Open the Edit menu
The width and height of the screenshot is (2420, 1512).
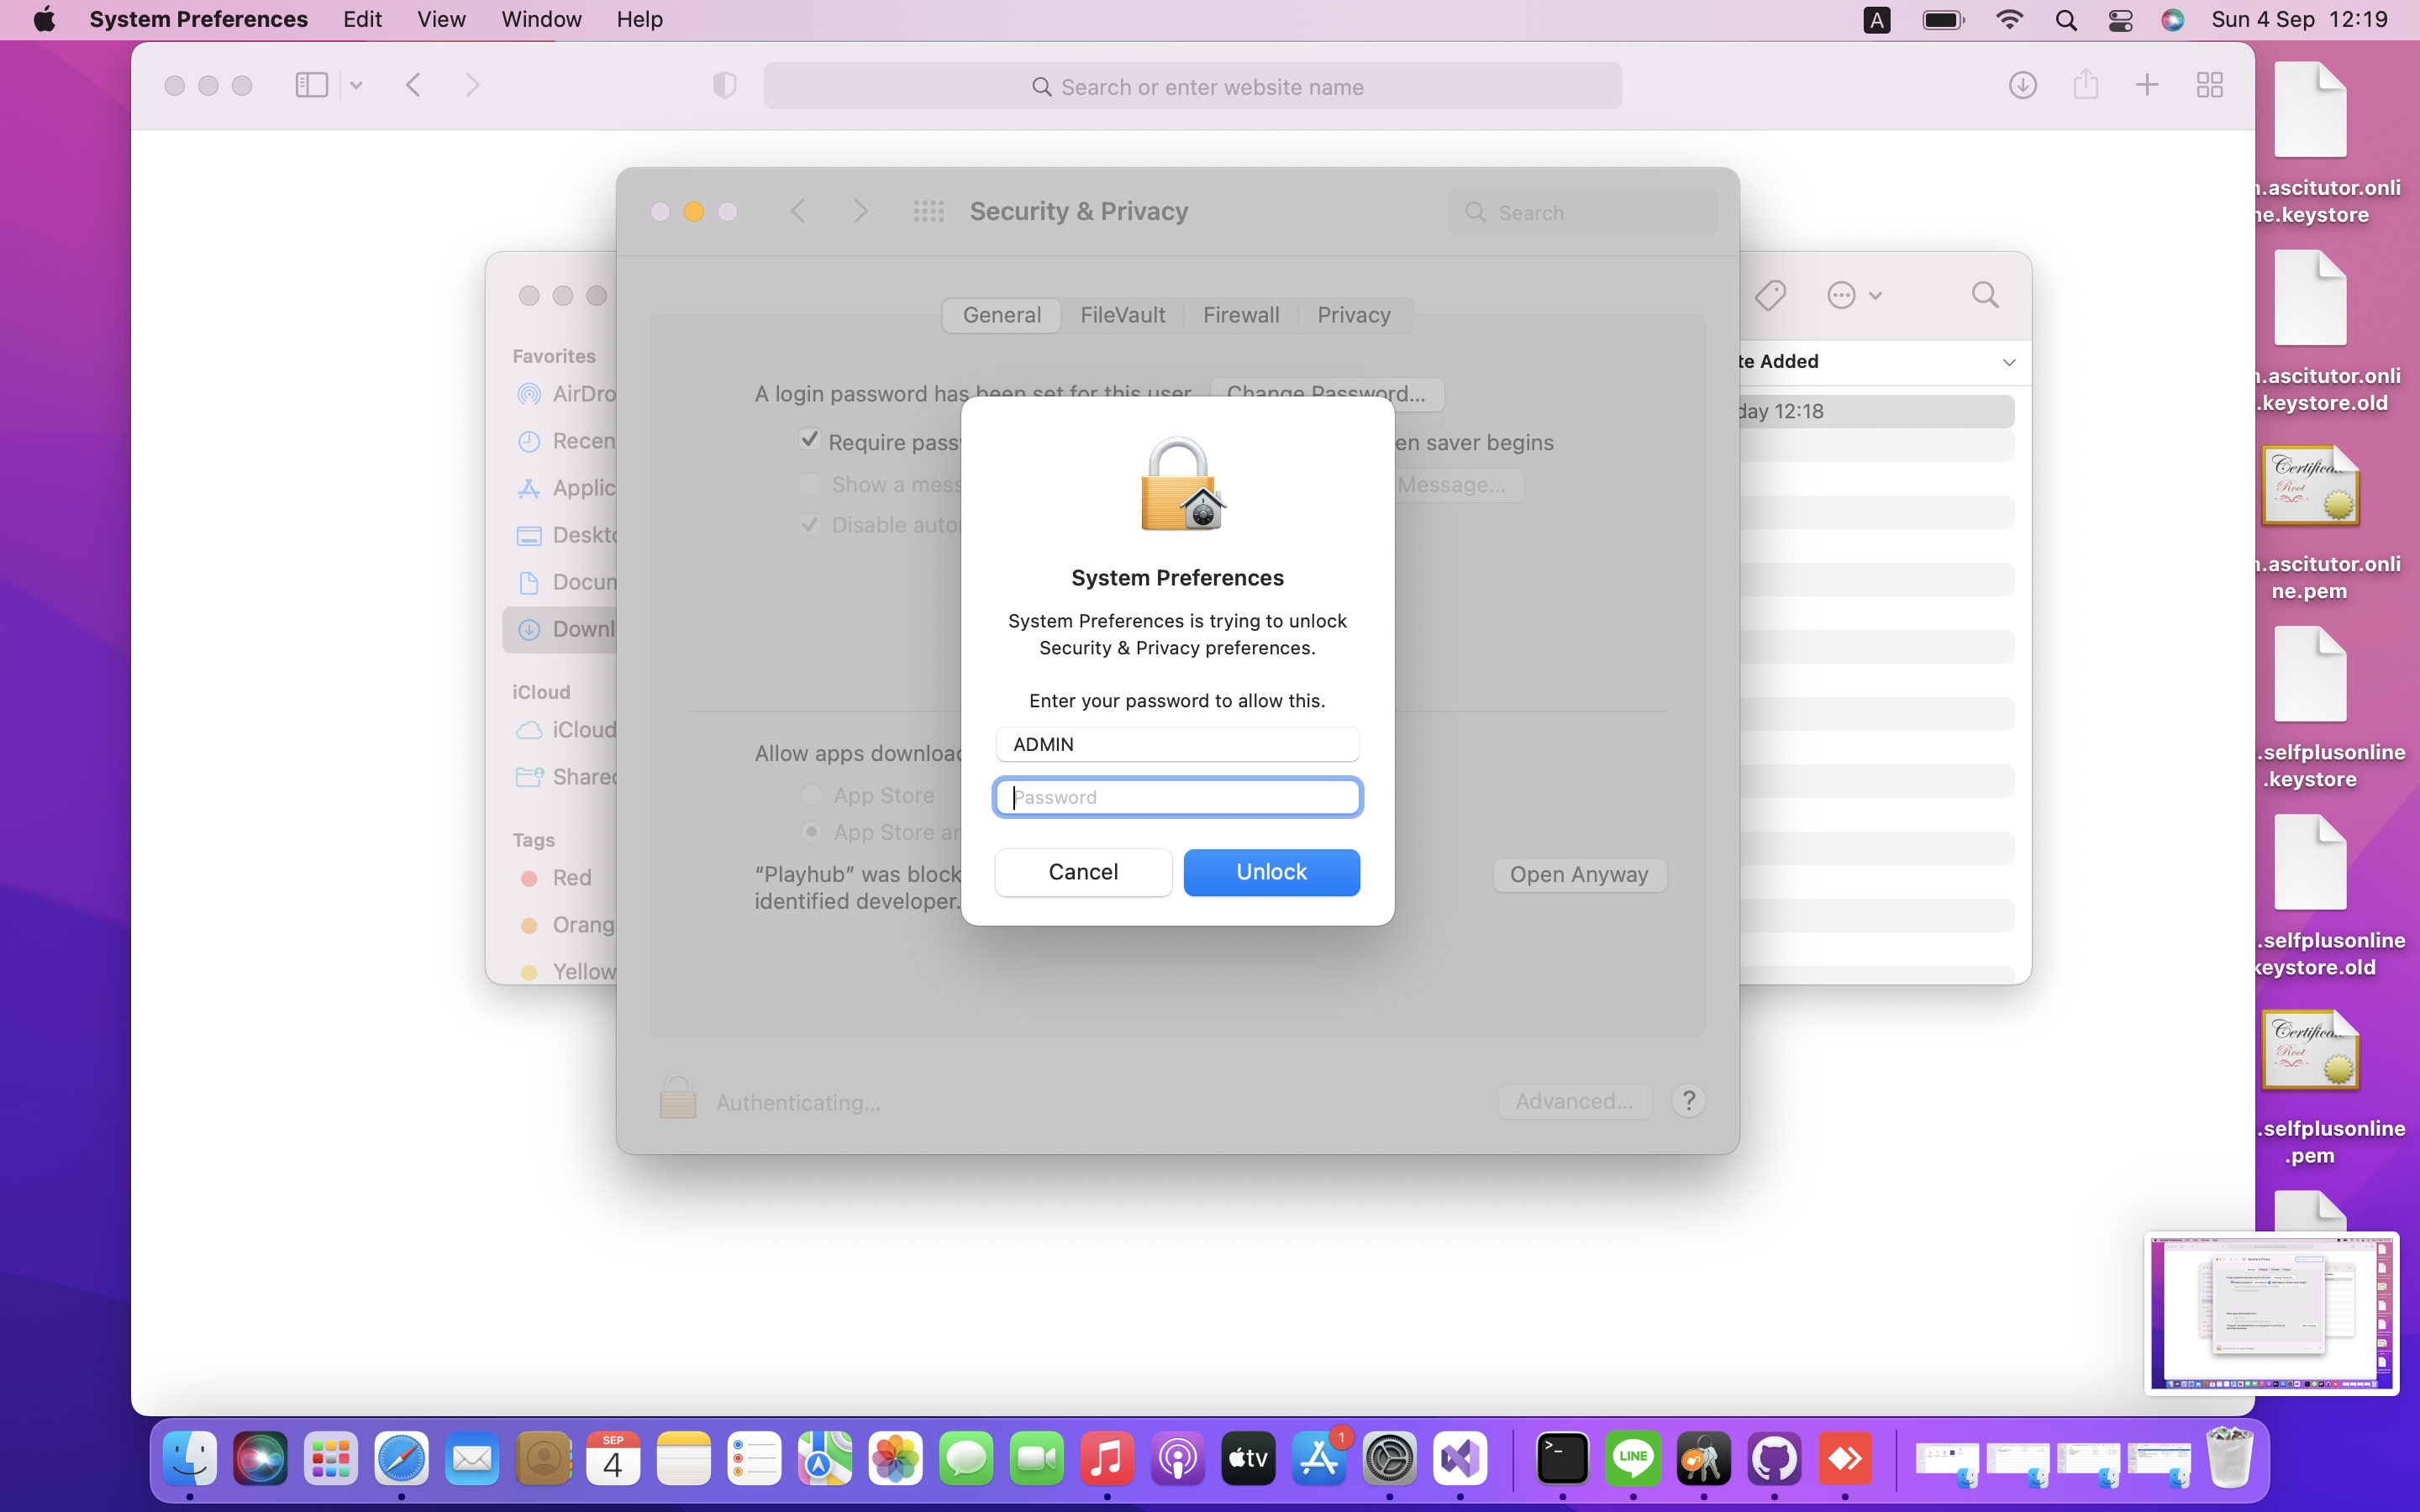[362, 19]
